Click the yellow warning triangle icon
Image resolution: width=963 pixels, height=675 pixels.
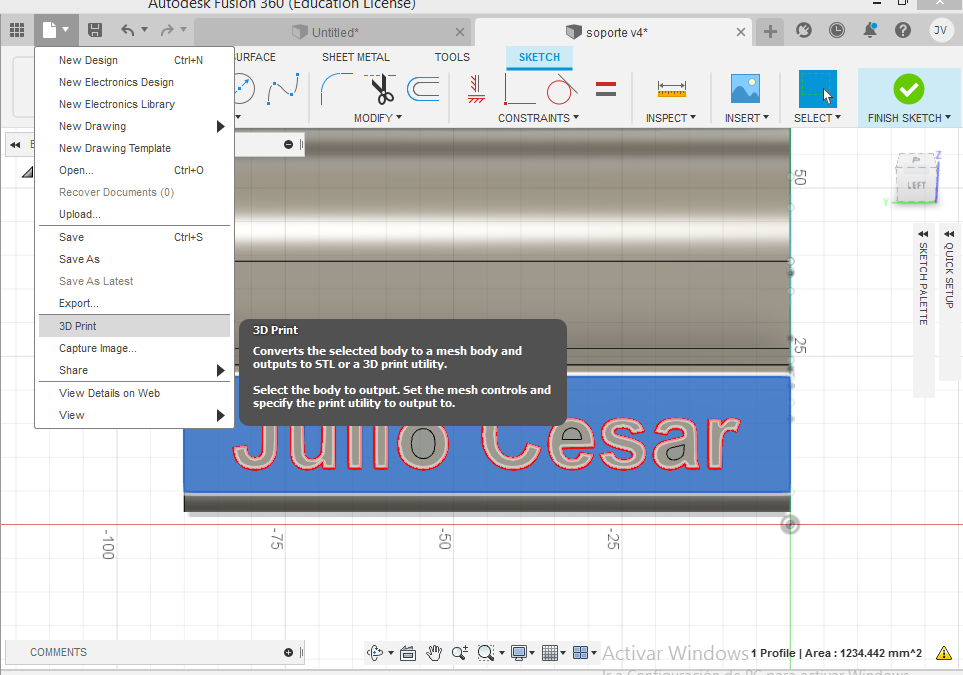point(944,653)
